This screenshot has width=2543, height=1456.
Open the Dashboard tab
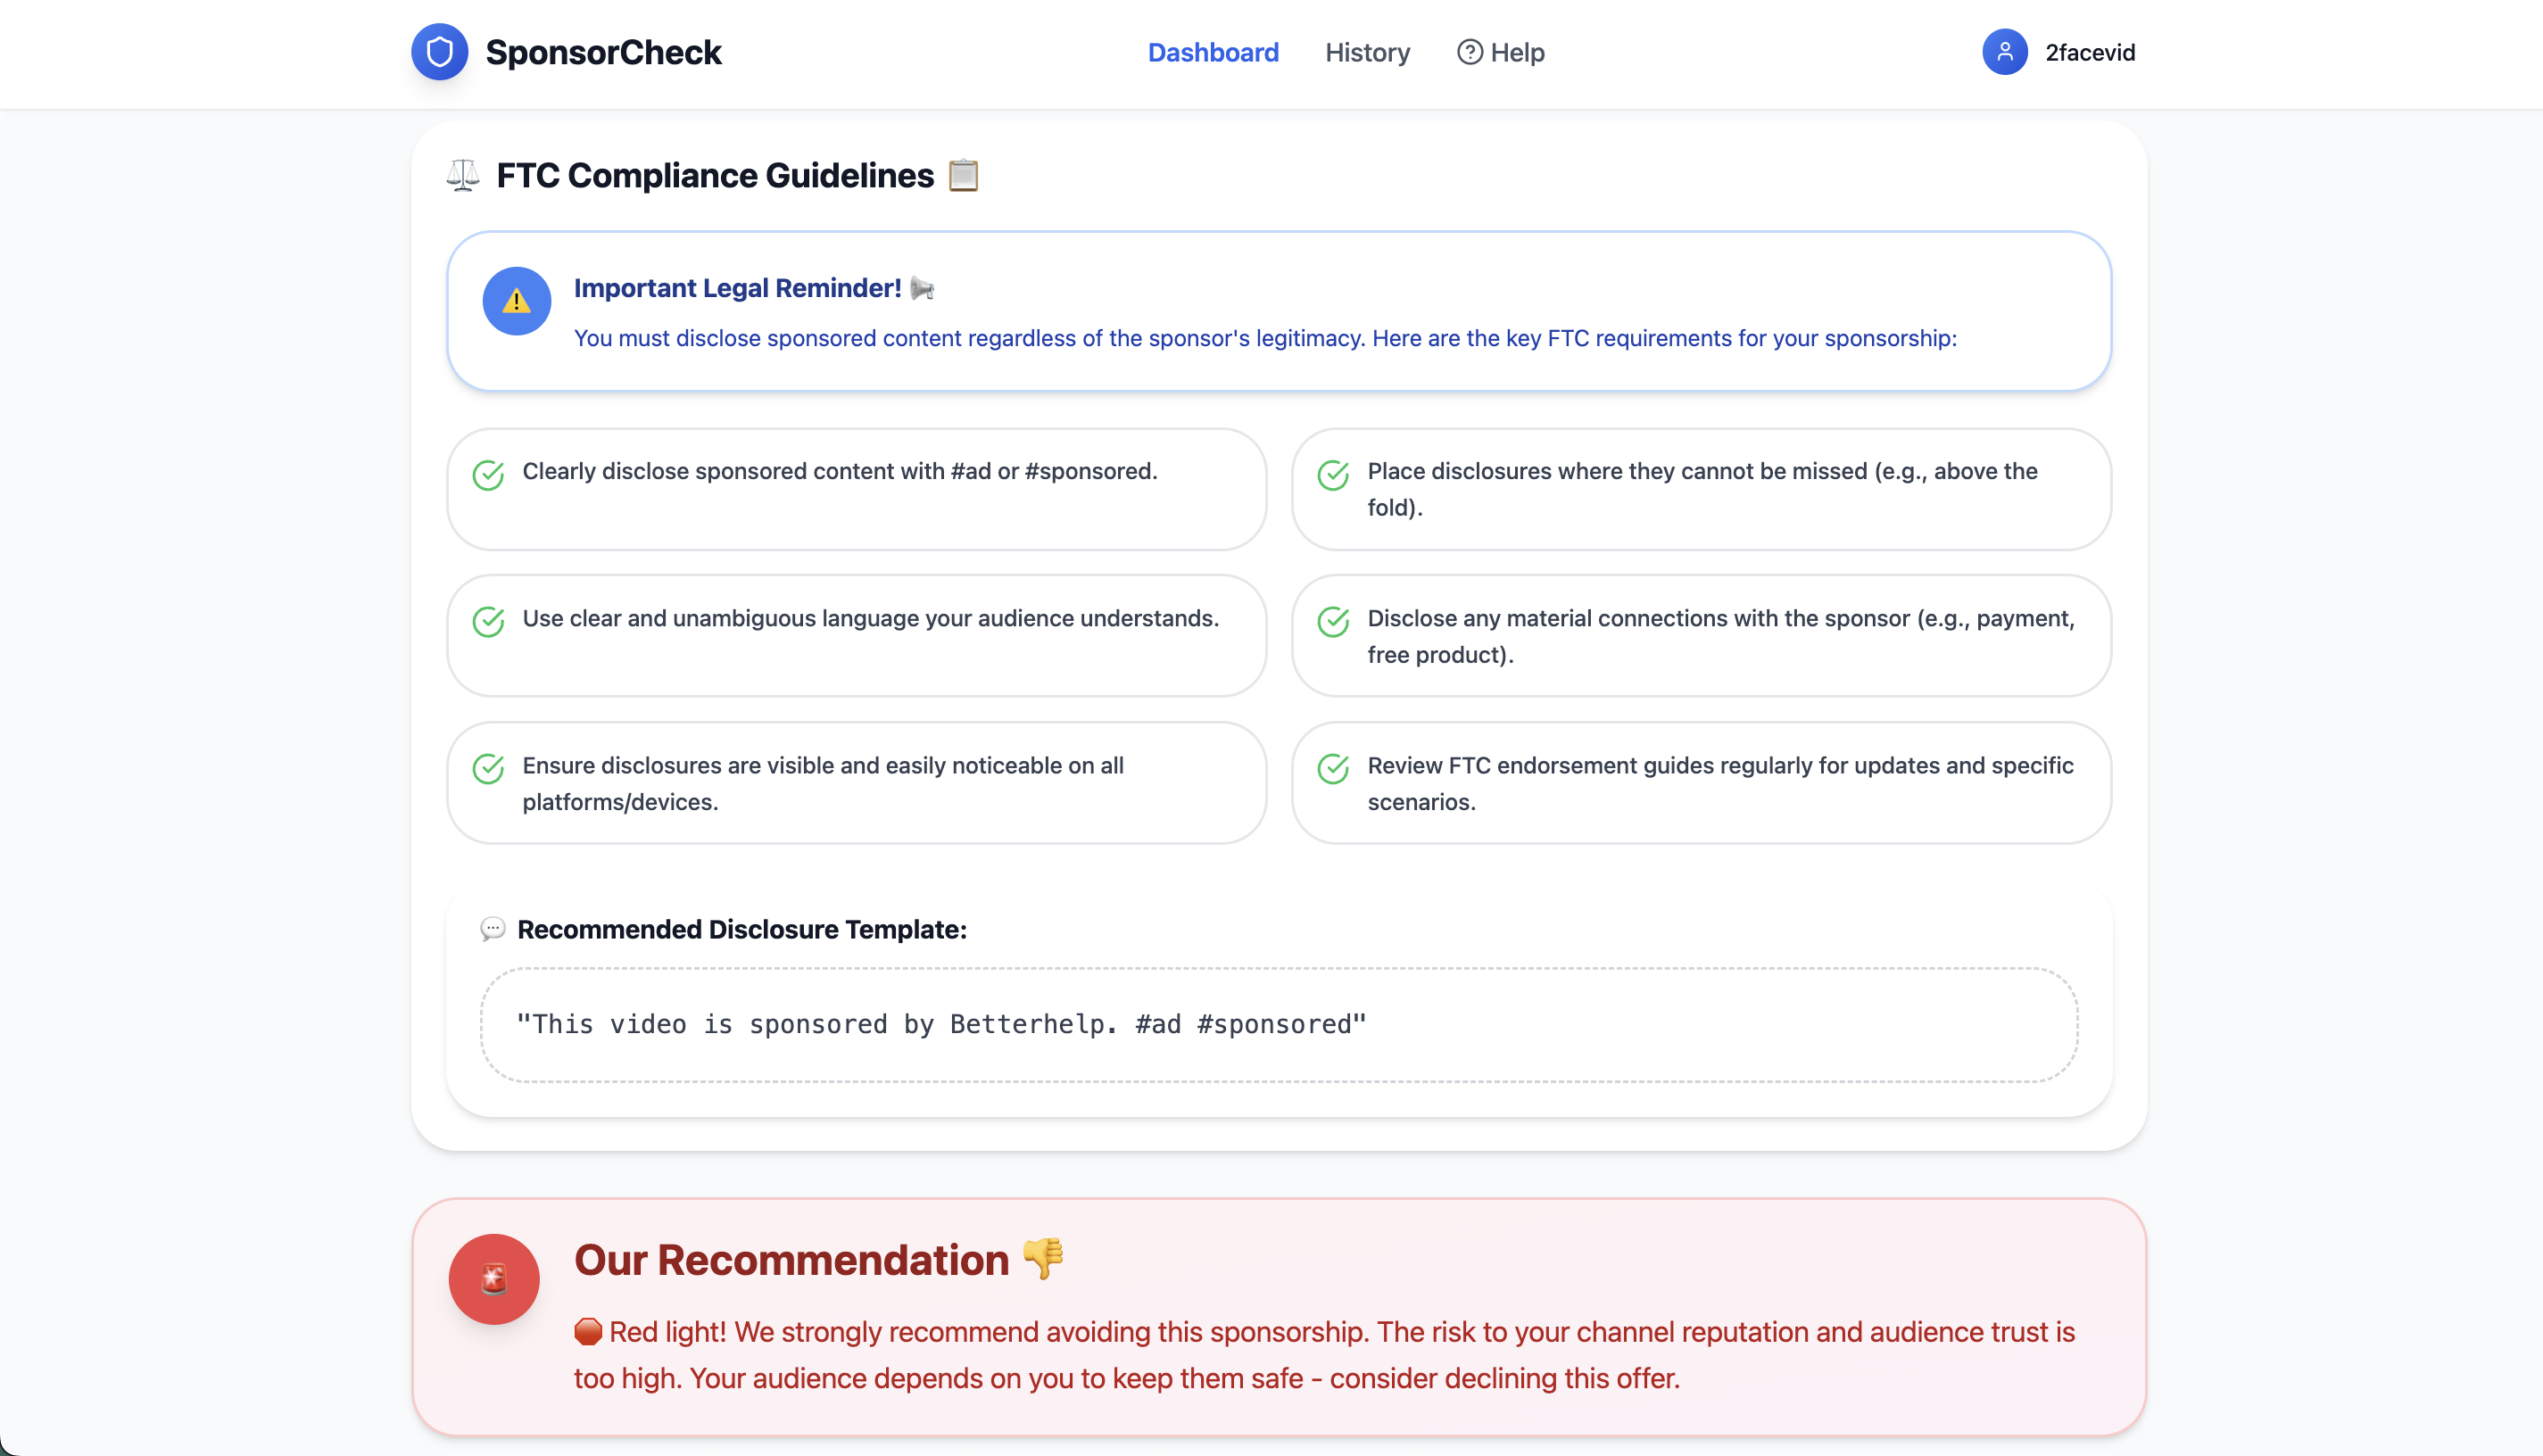1212,52
